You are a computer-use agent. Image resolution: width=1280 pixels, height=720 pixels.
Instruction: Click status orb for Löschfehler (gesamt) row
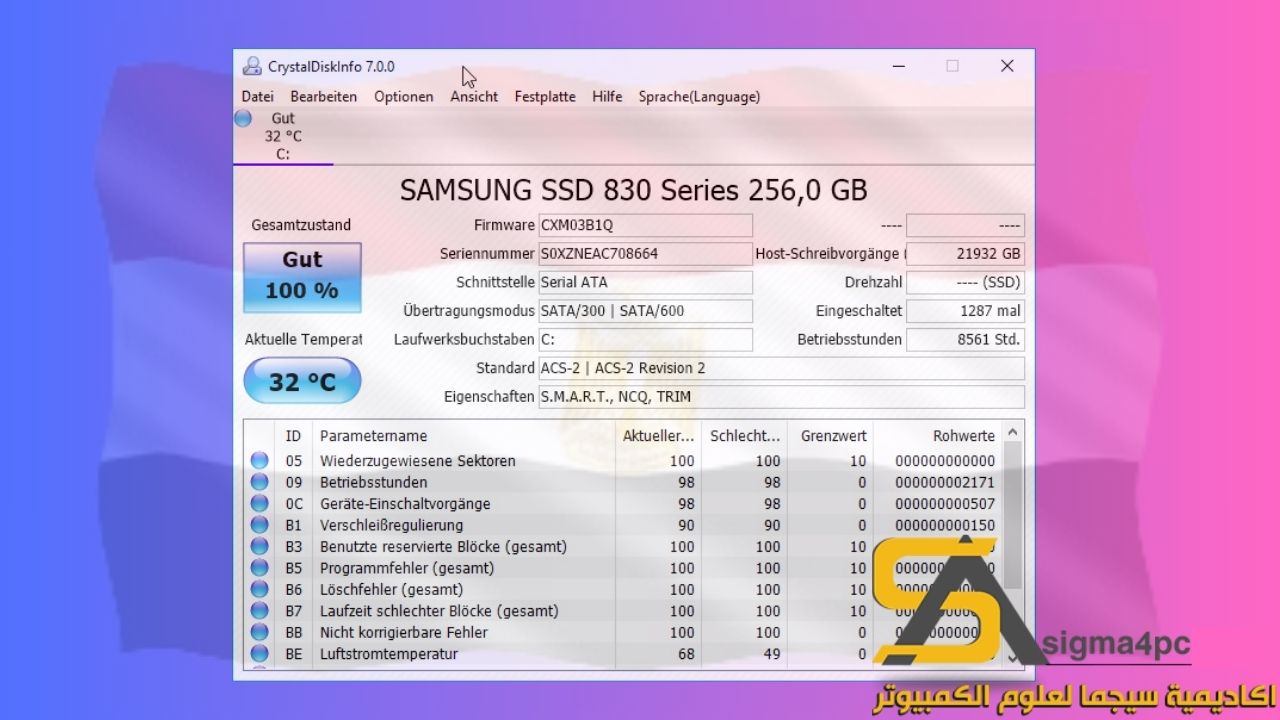[x=260, y=590]
